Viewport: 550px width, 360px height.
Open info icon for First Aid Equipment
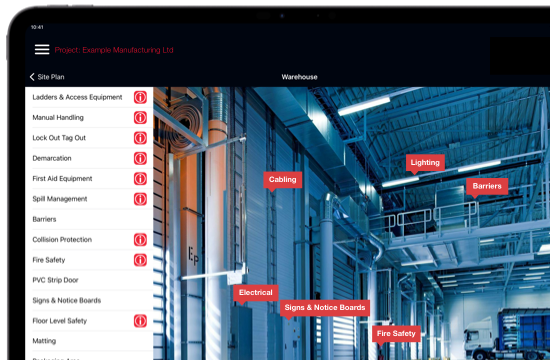coord(140,179)
